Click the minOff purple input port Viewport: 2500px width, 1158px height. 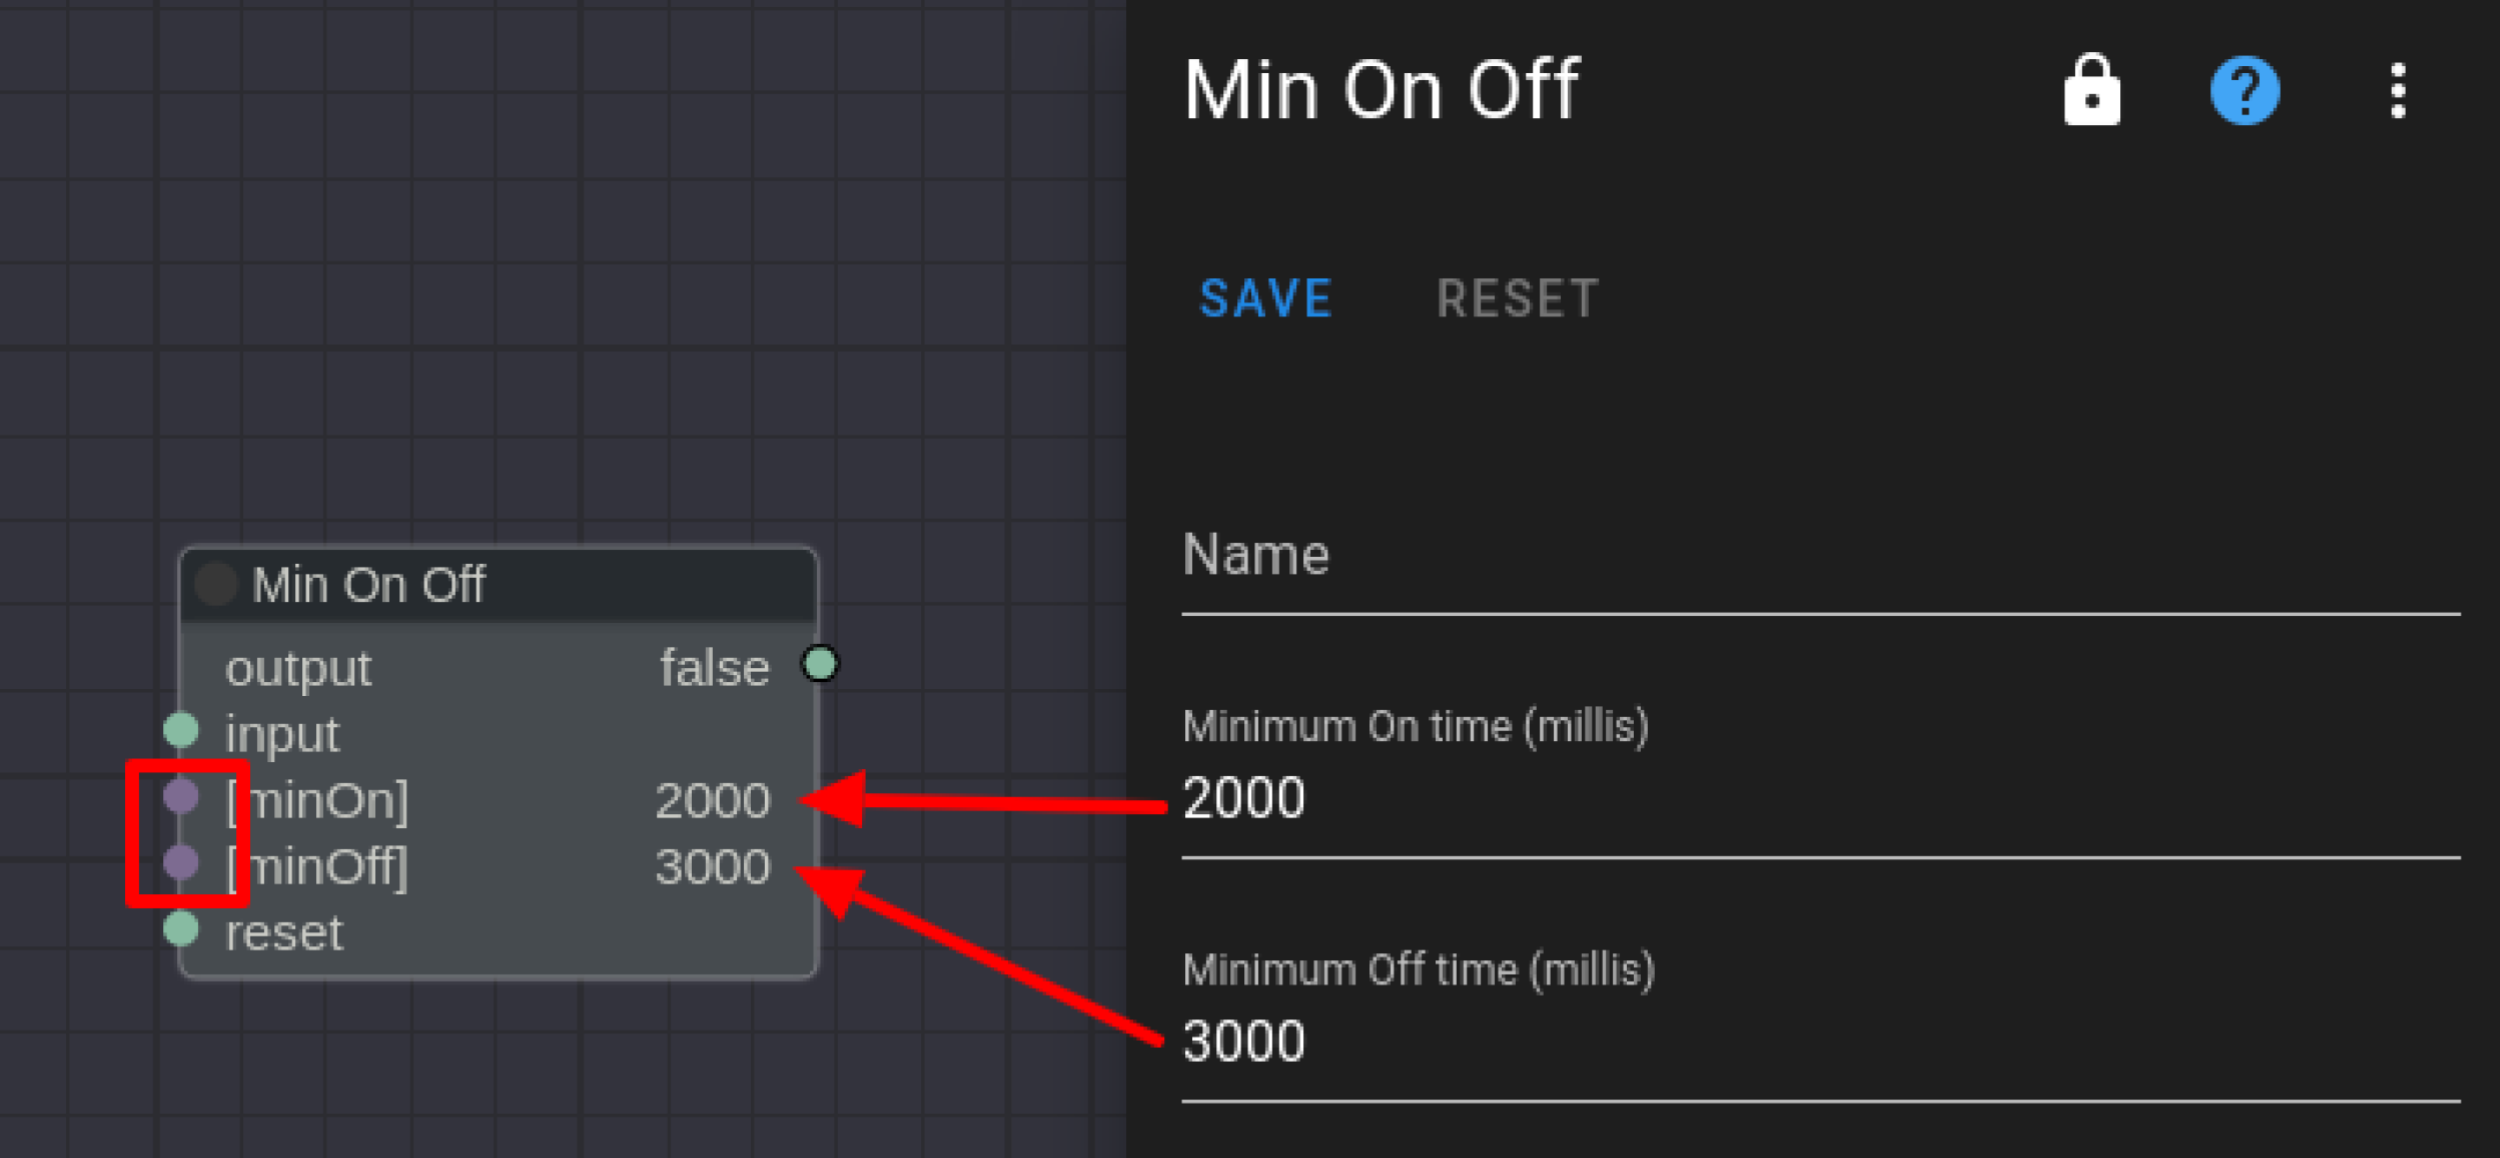[181, 862]
